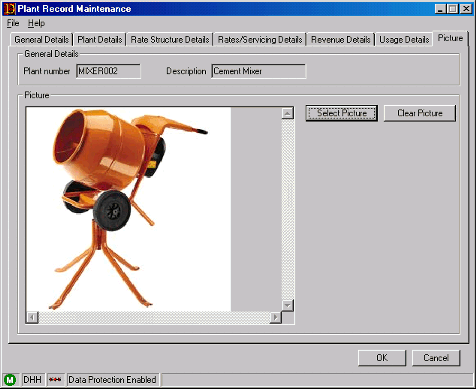Viewport: 476px width, 389px height.
Task: Click the green M status bar icon
Action: pyautogui.click(x=10, y=380)
